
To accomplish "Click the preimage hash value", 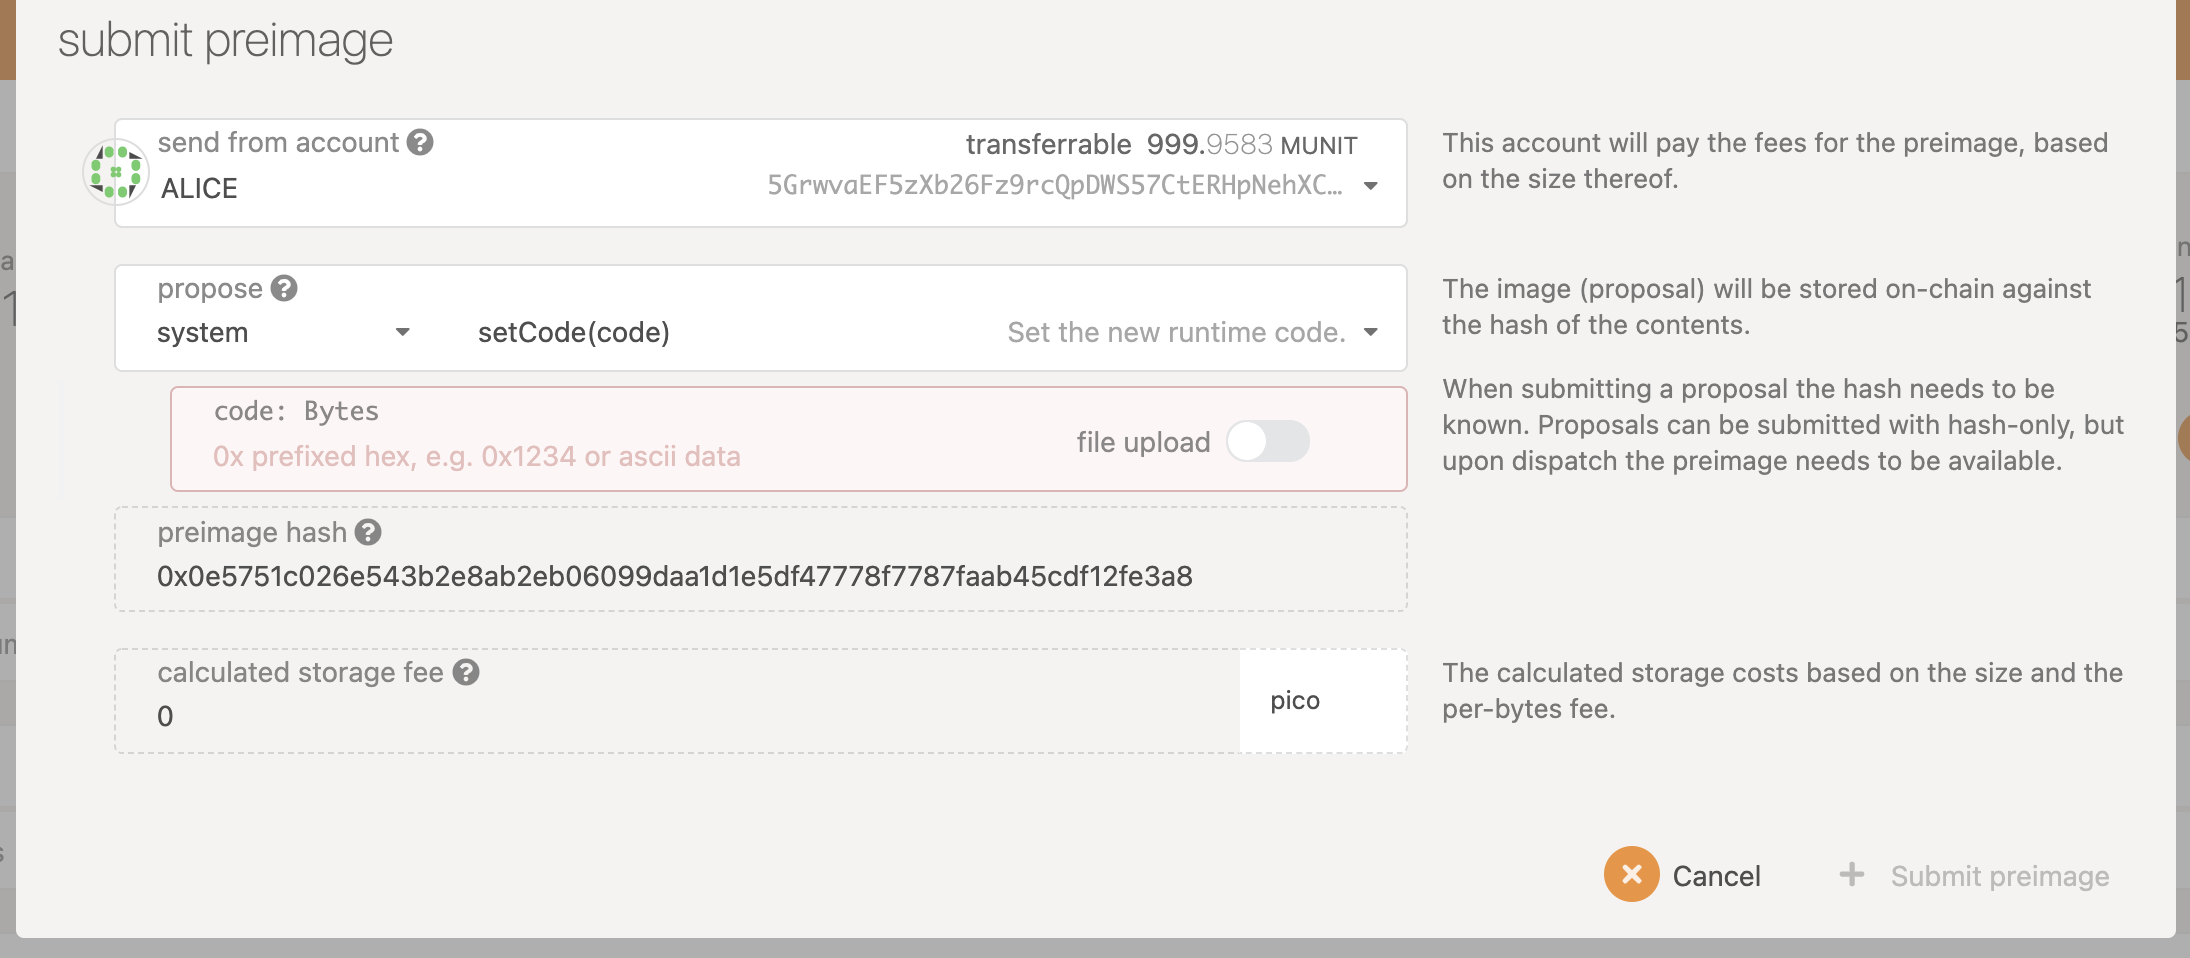I will pyautogui.click(x=674, y=577).
